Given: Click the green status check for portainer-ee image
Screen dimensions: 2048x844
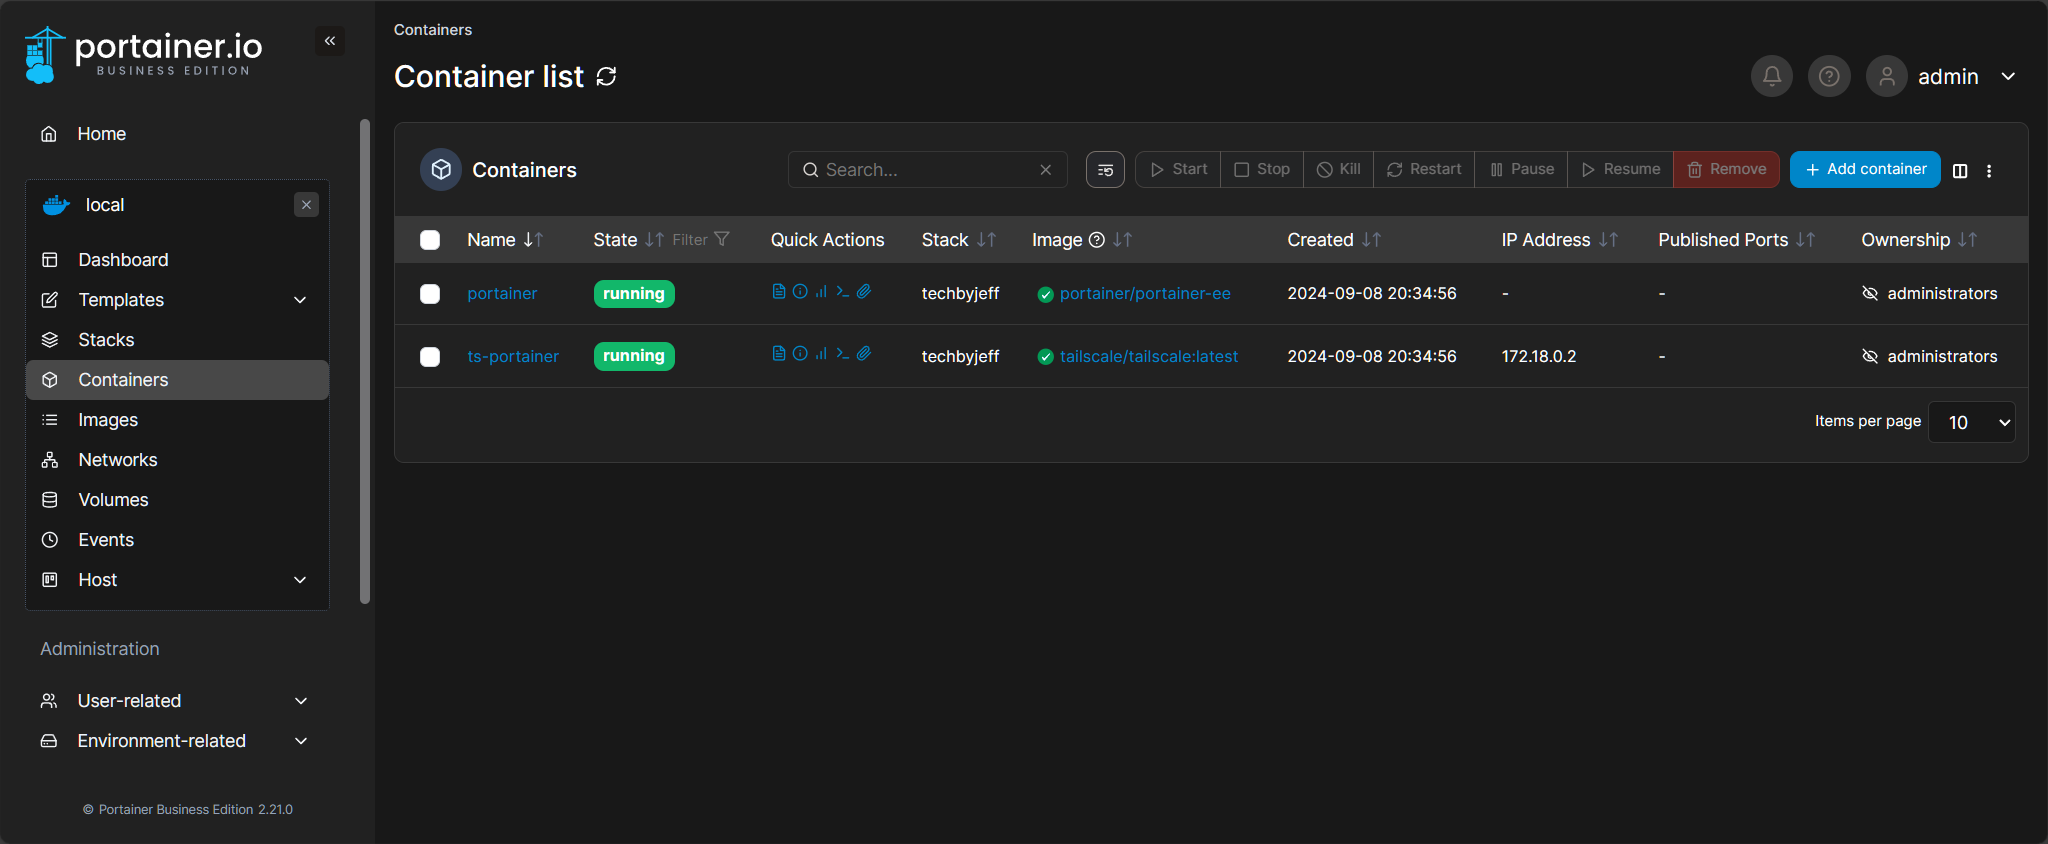Looking at the screenshot, I should (x=1045, y=294).
